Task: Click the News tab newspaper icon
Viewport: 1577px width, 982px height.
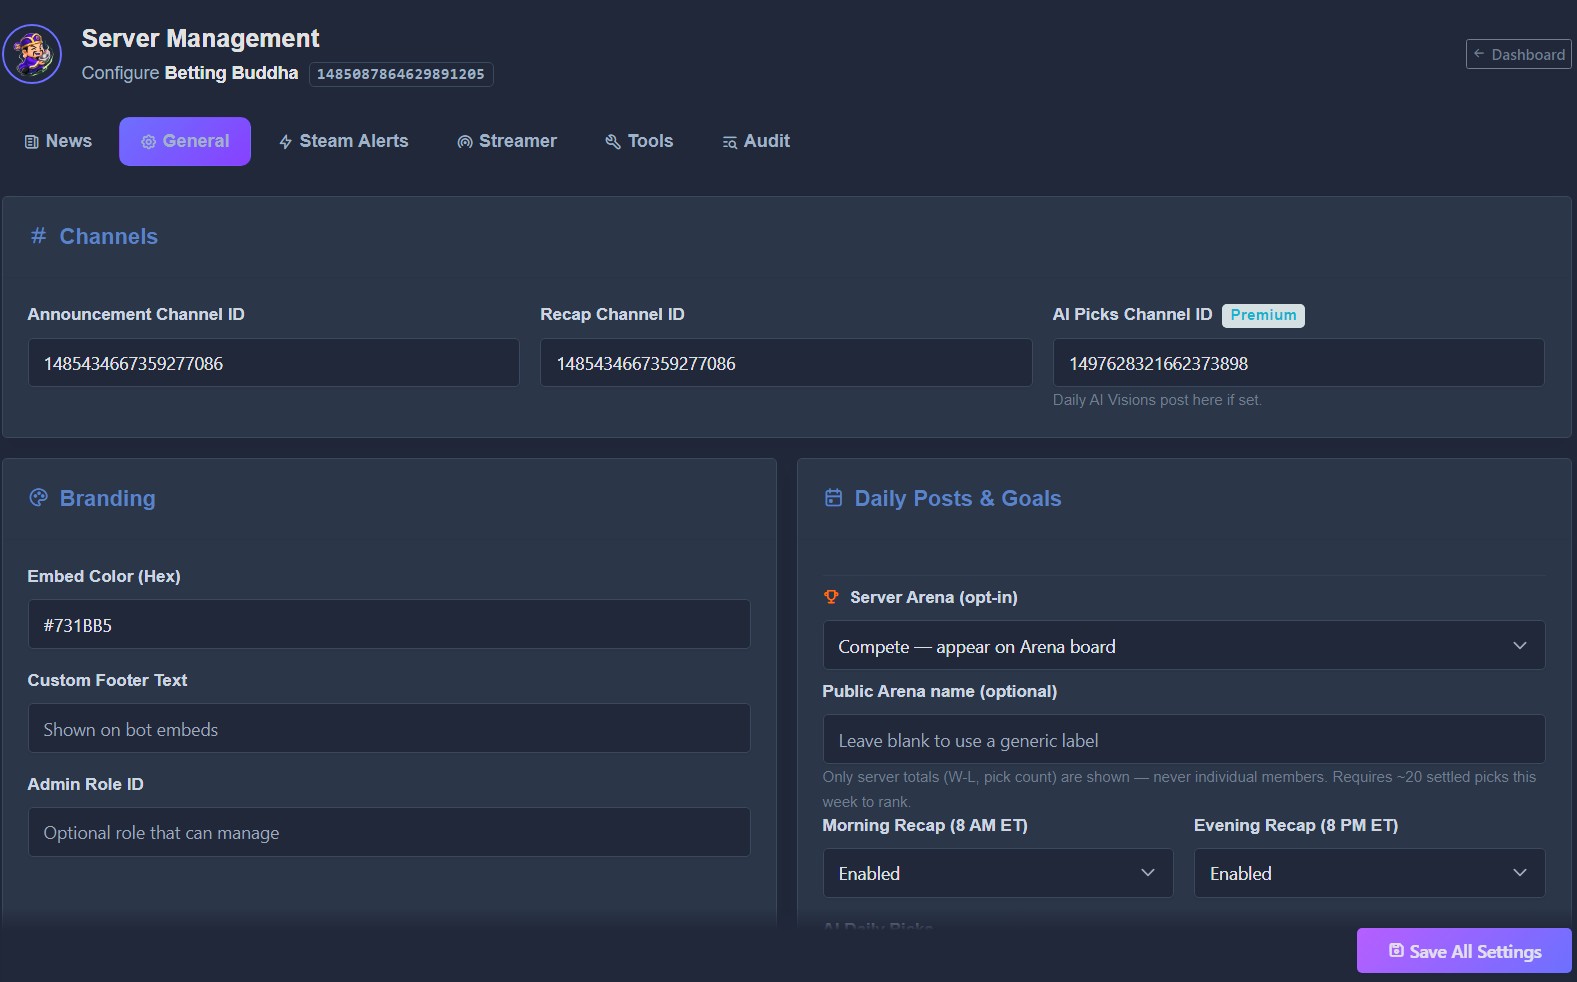Action: pyautogui.click(x=32, y=142)
